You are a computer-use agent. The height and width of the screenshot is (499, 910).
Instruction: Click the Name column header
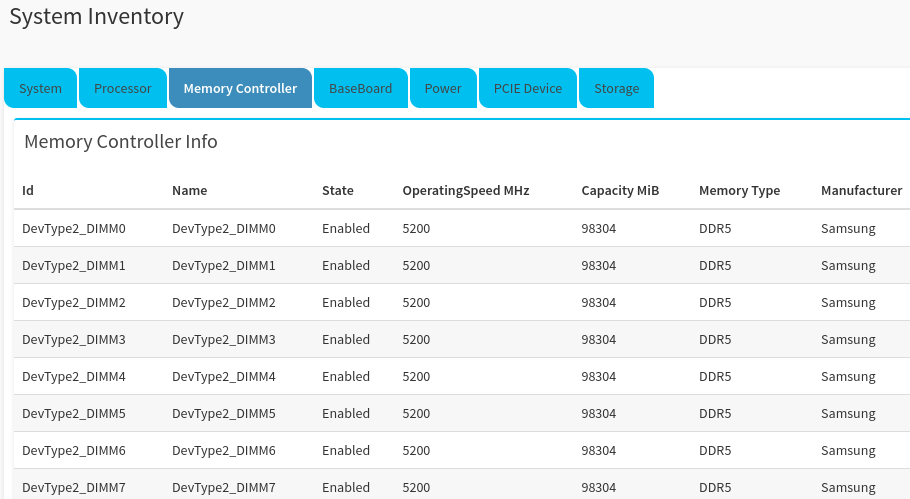189,190
